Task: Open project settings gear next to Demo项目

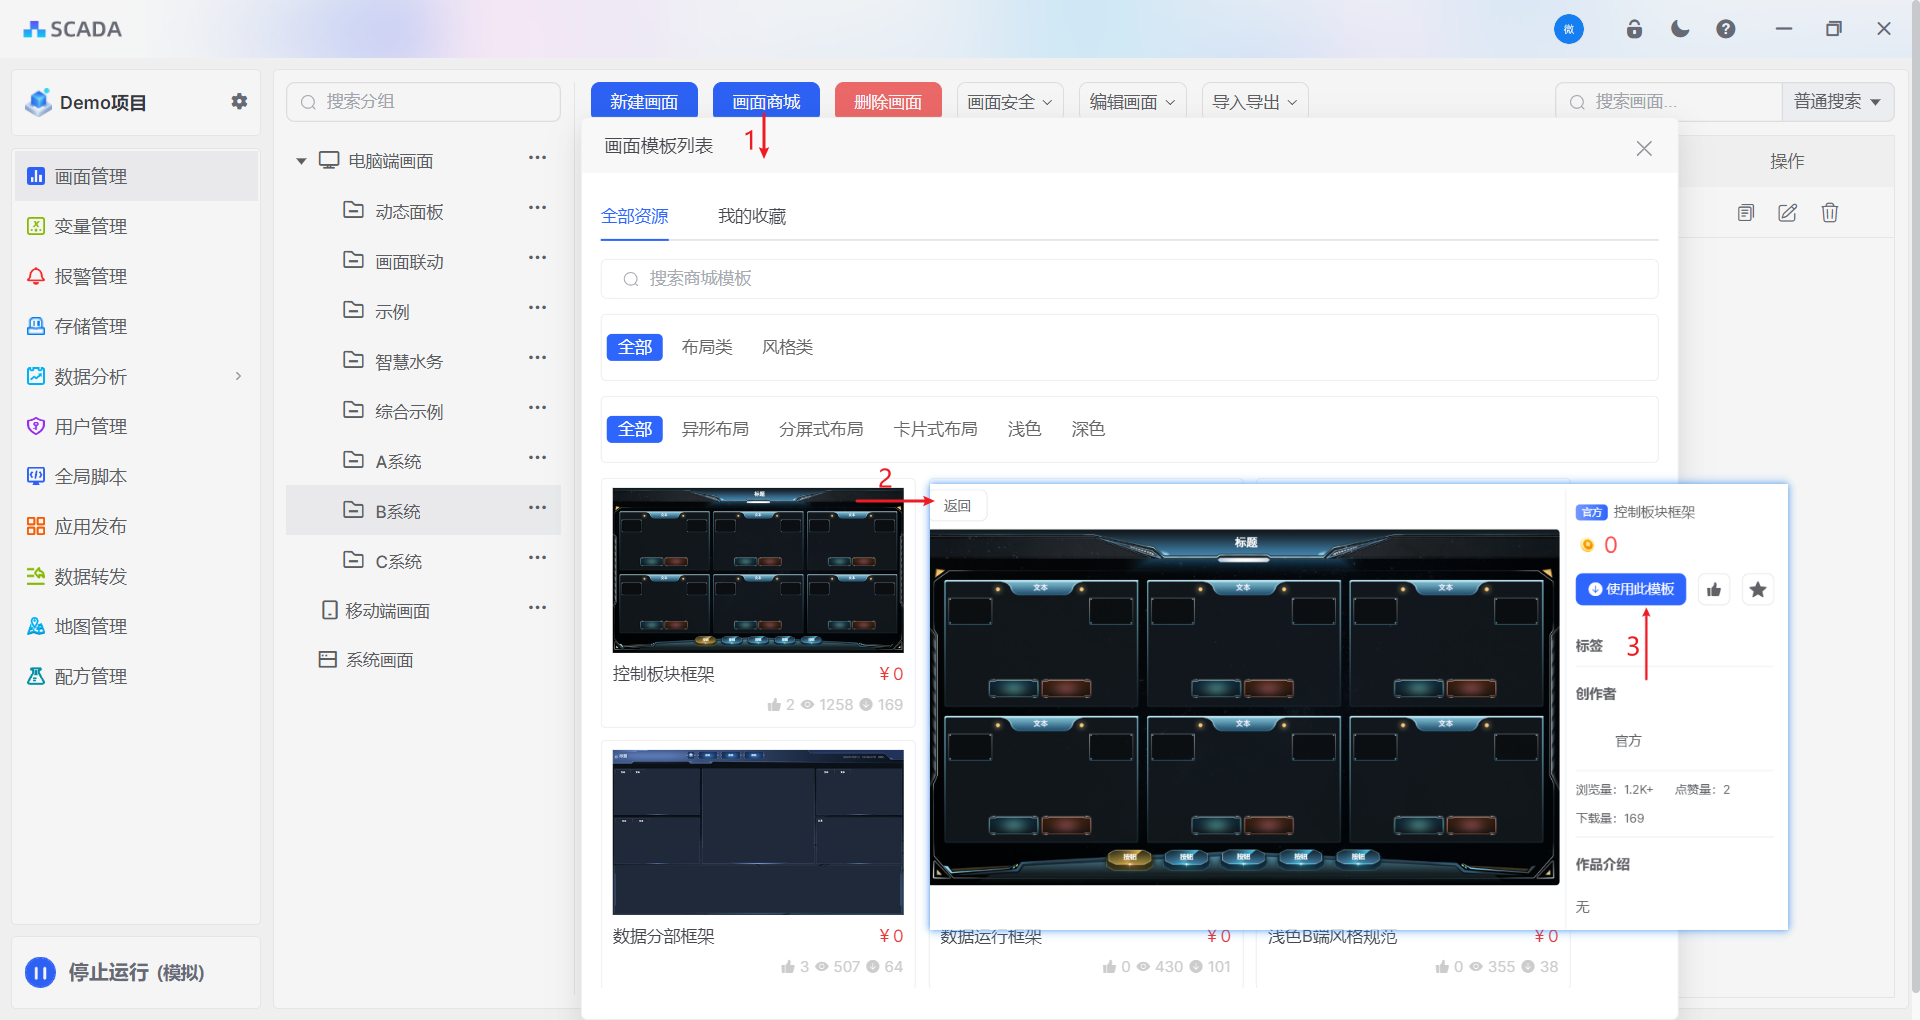Action: [239, 101]
